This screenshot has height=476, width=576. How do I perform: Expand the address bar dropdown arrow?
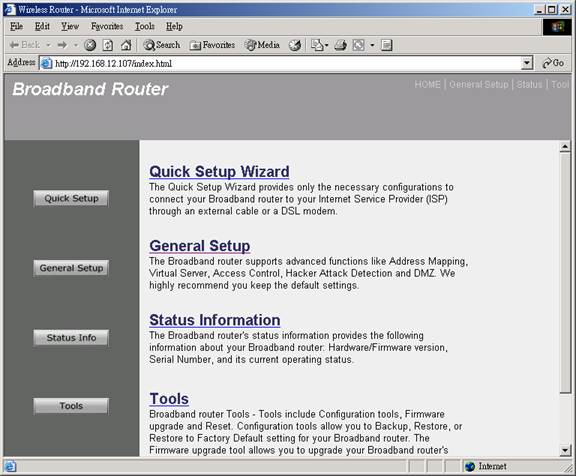click(527, 63)
